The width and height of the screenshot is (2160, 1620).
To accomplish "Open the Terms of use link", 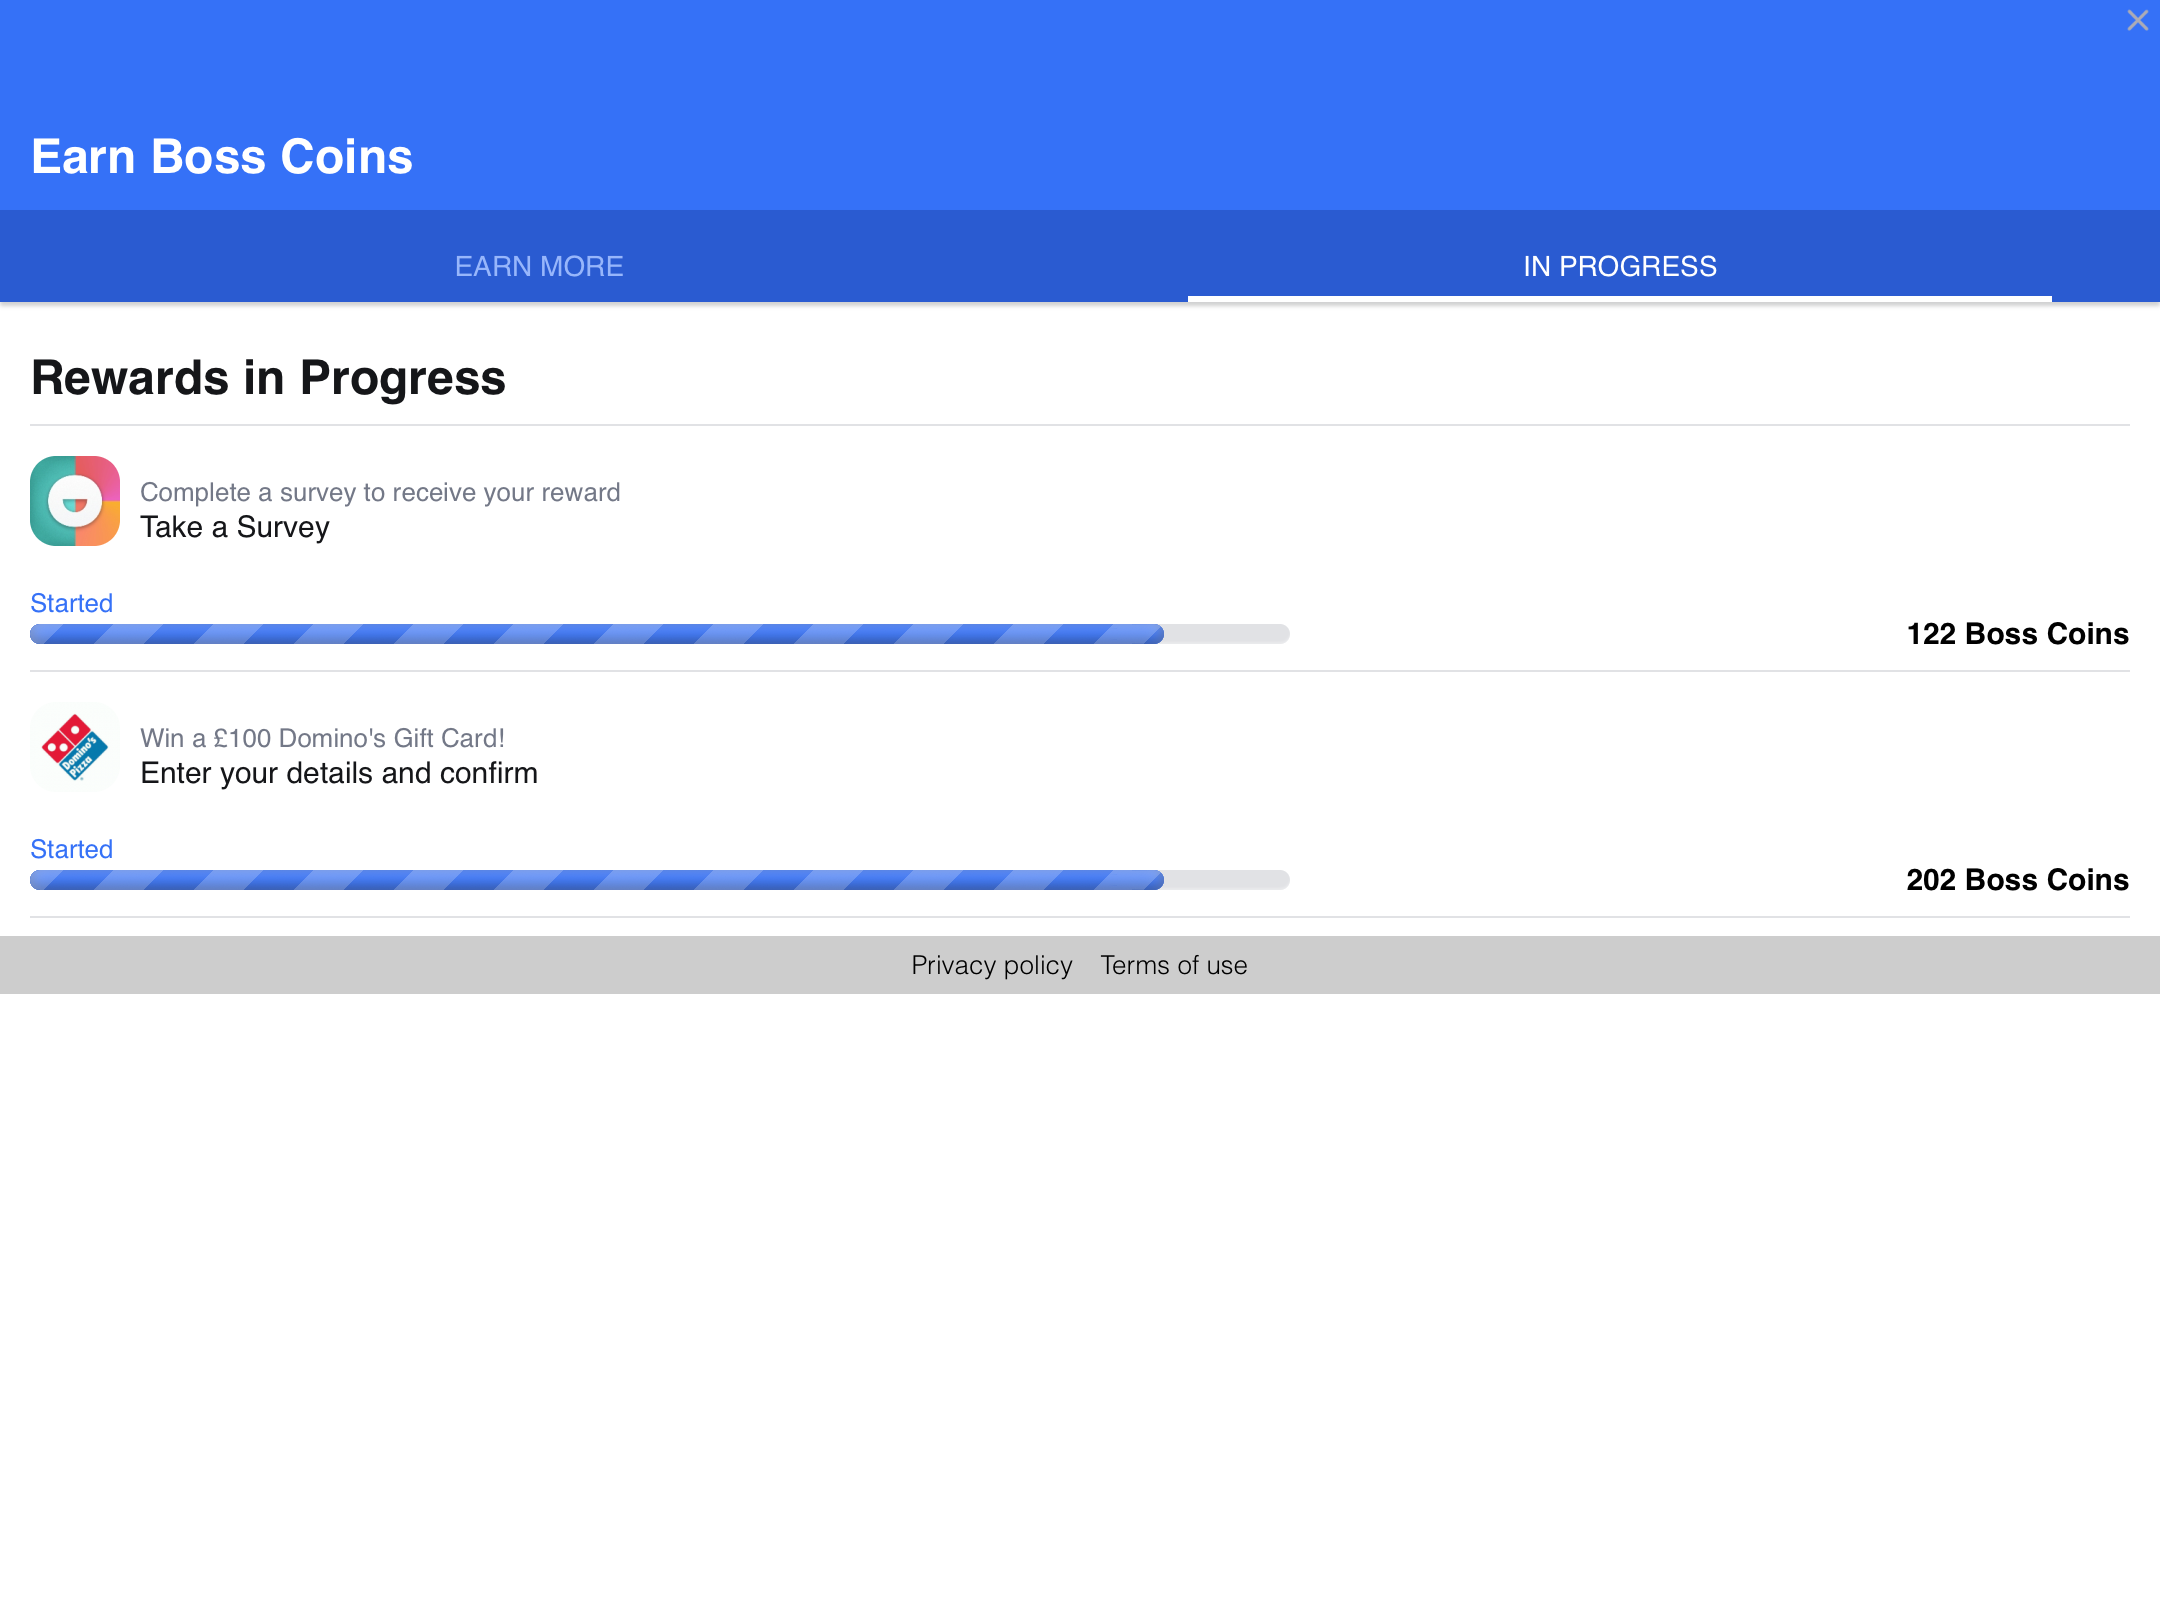I will (x=1174, y=965).
